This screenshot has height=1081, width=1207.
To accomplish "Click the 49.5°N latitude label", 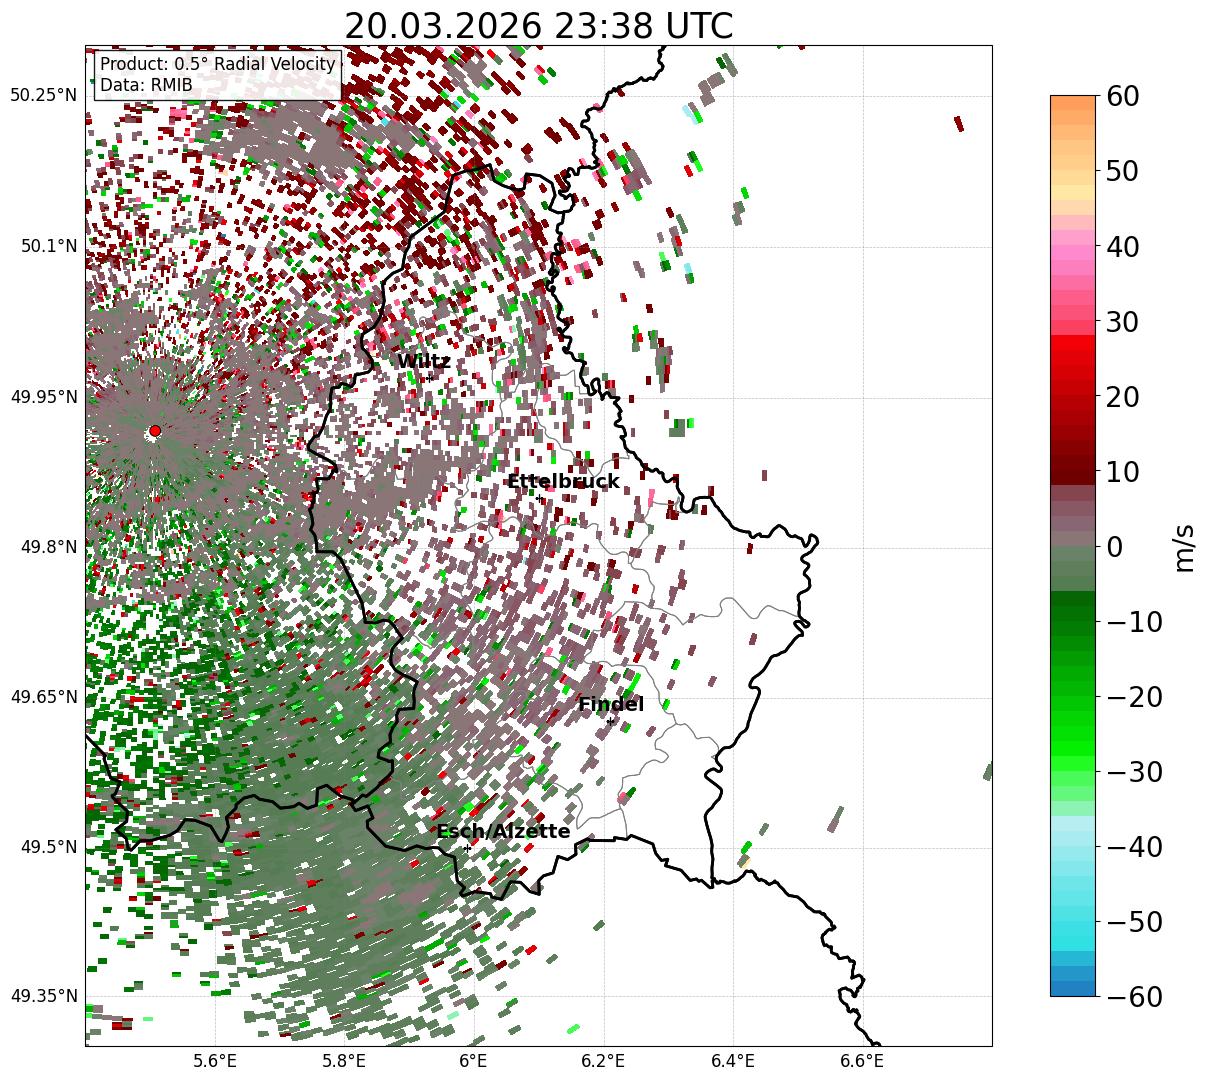I will click(49, 847).
